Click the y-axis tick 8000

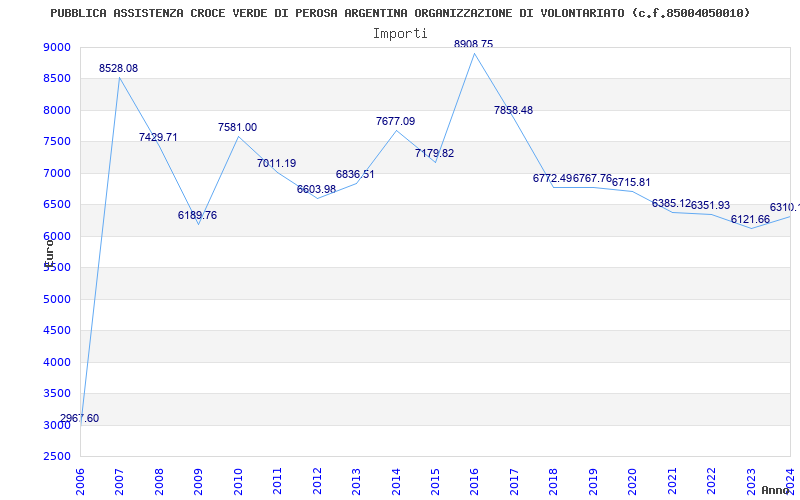pos(57,110)
